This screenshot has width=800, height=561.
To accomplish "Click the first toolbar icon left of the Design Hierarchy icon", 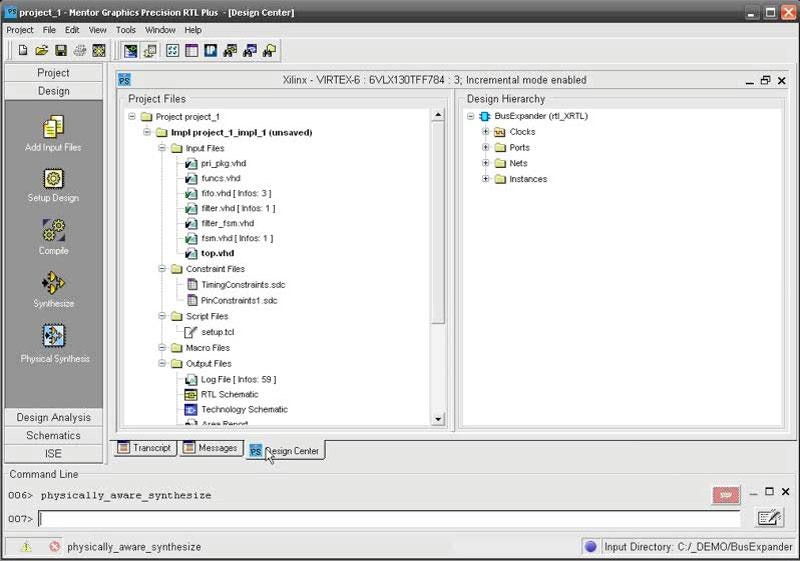I will point(131,50).
